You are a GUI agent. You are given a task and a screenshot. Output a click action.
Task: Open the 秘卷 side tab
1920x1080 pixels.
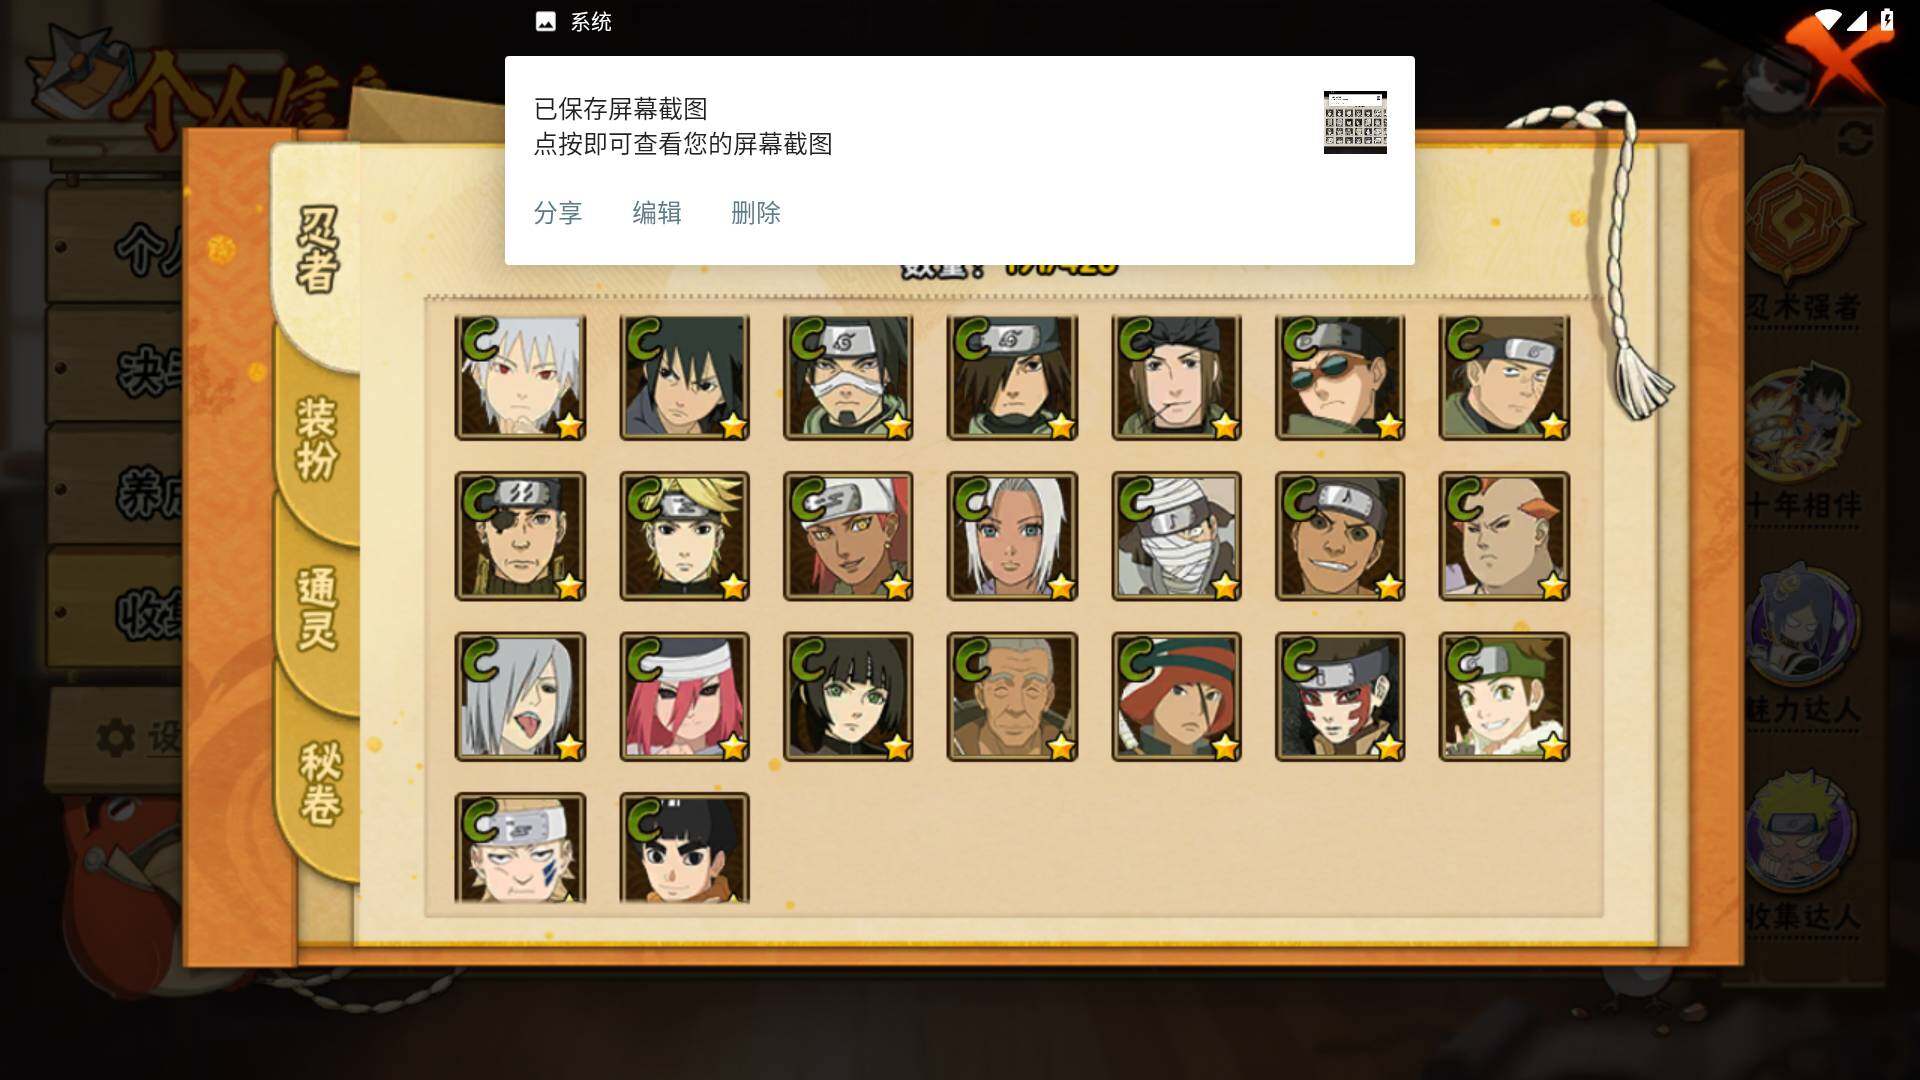pos(320,785)
